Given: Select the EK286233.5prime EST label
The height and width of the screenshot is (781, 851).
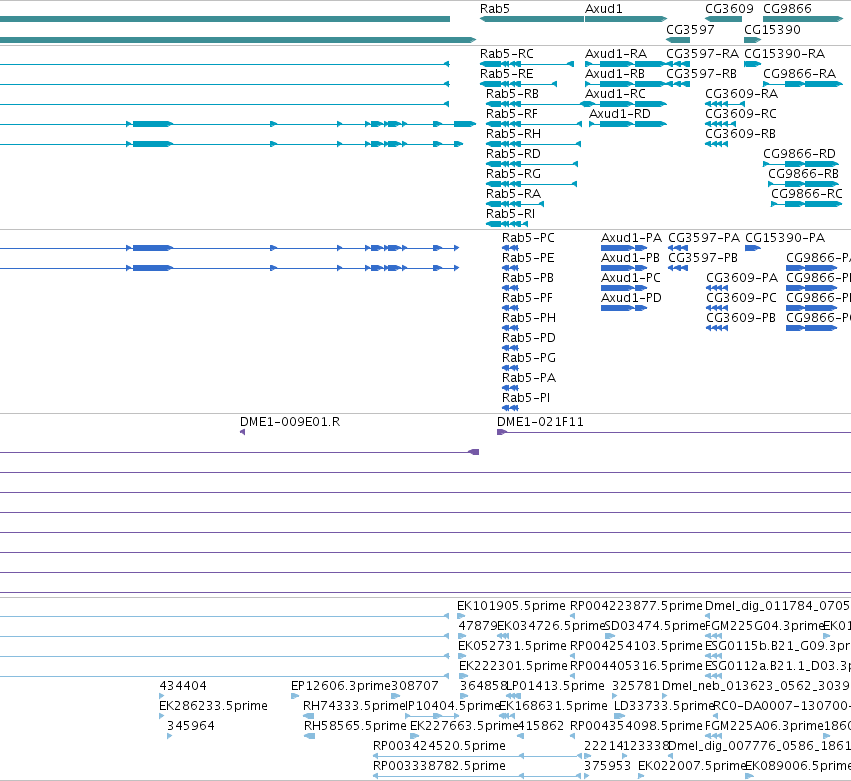Looking at the screenshot, I should 213,706.
